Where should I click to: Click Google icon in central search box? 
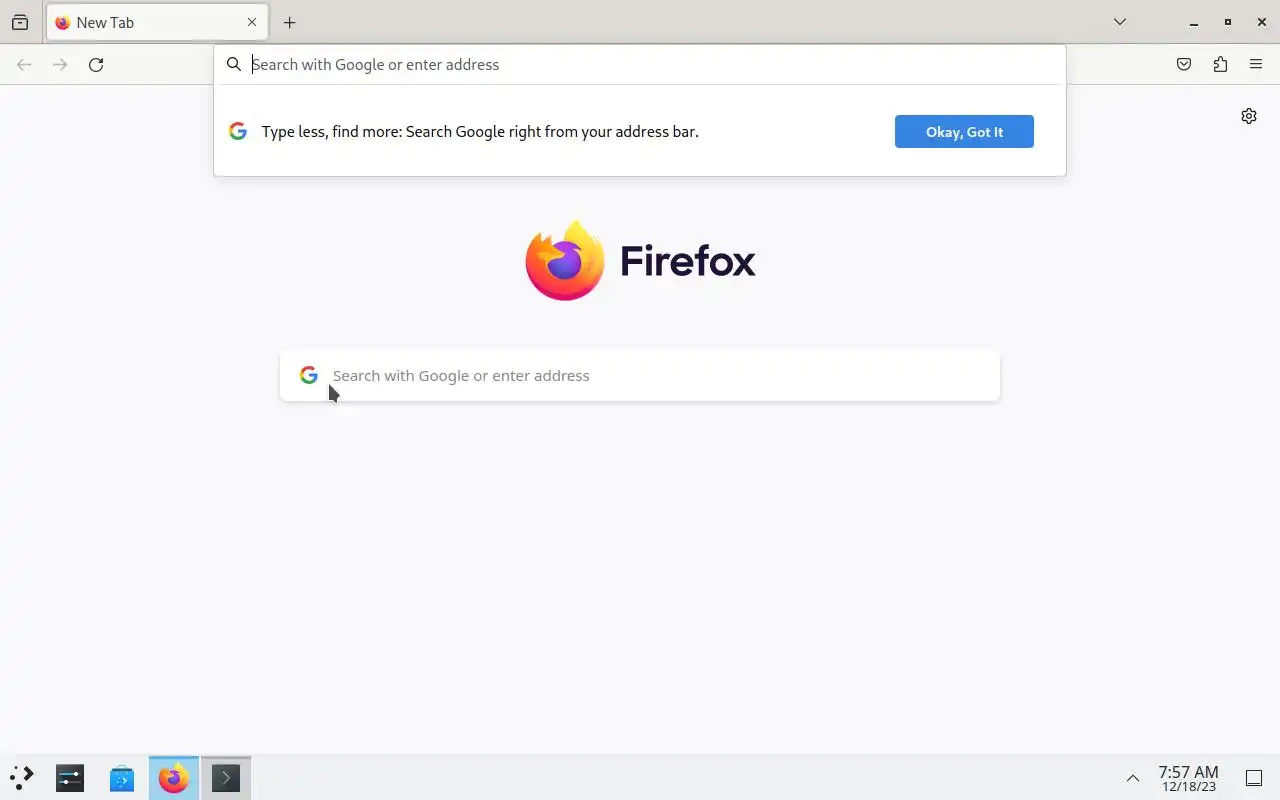tap(309, 375)
